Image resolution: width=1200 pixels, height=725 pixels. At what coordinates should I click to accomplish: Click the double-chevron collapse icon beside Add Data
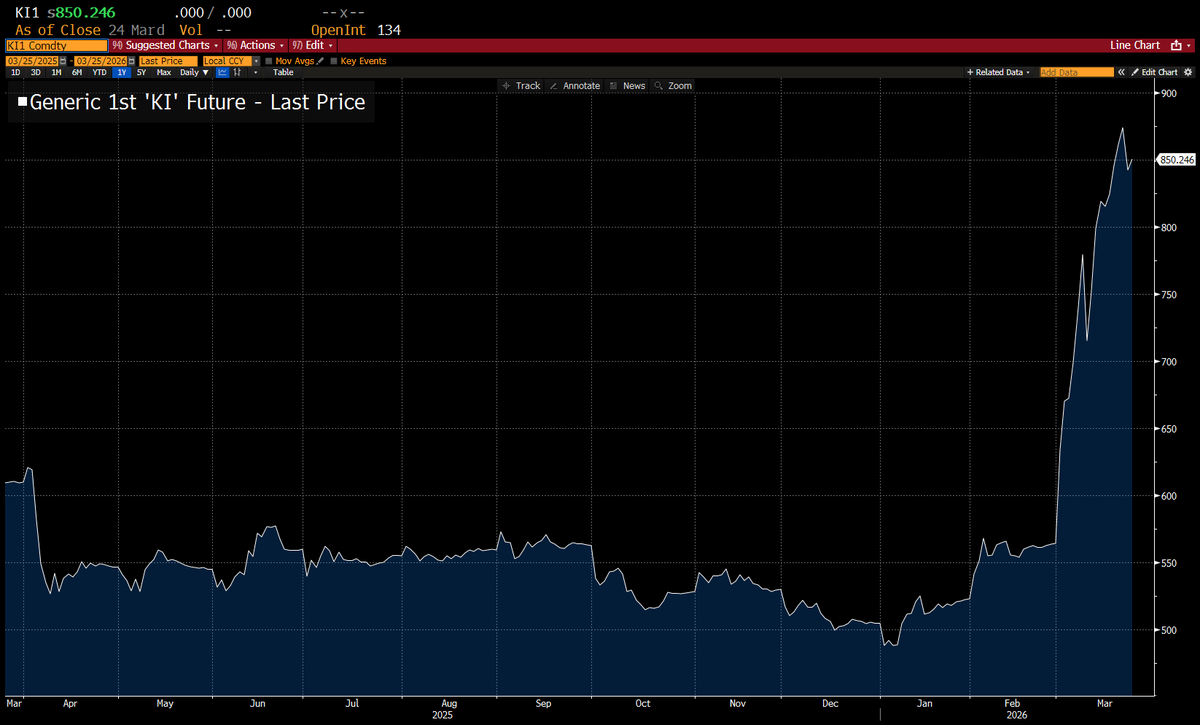click(1121, 72)
